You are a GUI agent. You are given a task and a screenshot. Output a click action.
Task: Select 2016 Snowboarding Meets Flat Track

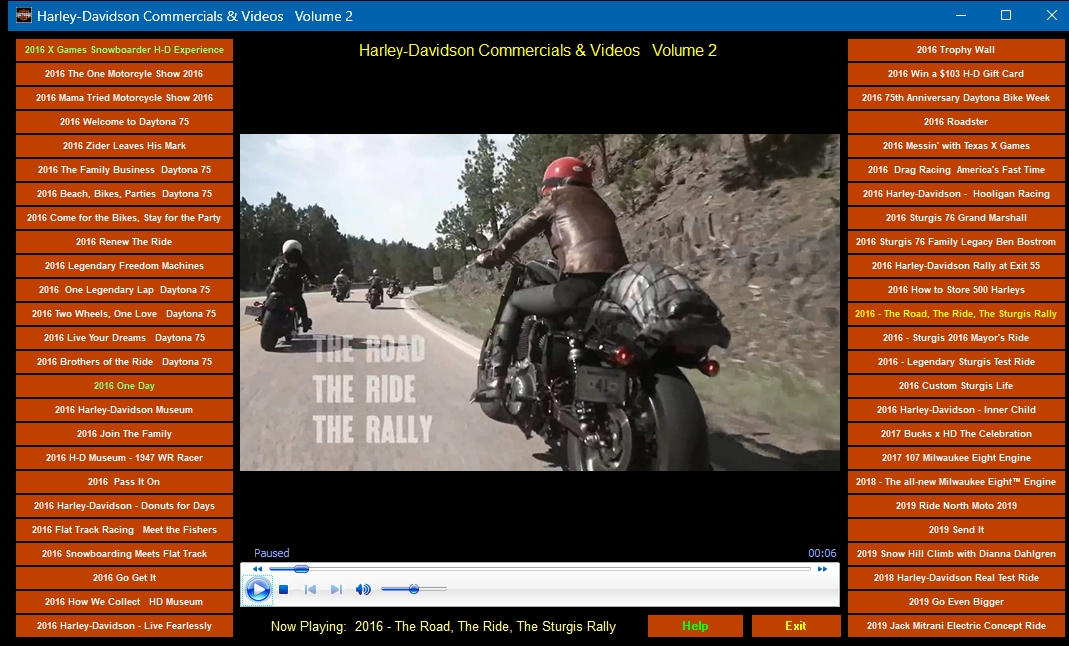tap(124, 553)
